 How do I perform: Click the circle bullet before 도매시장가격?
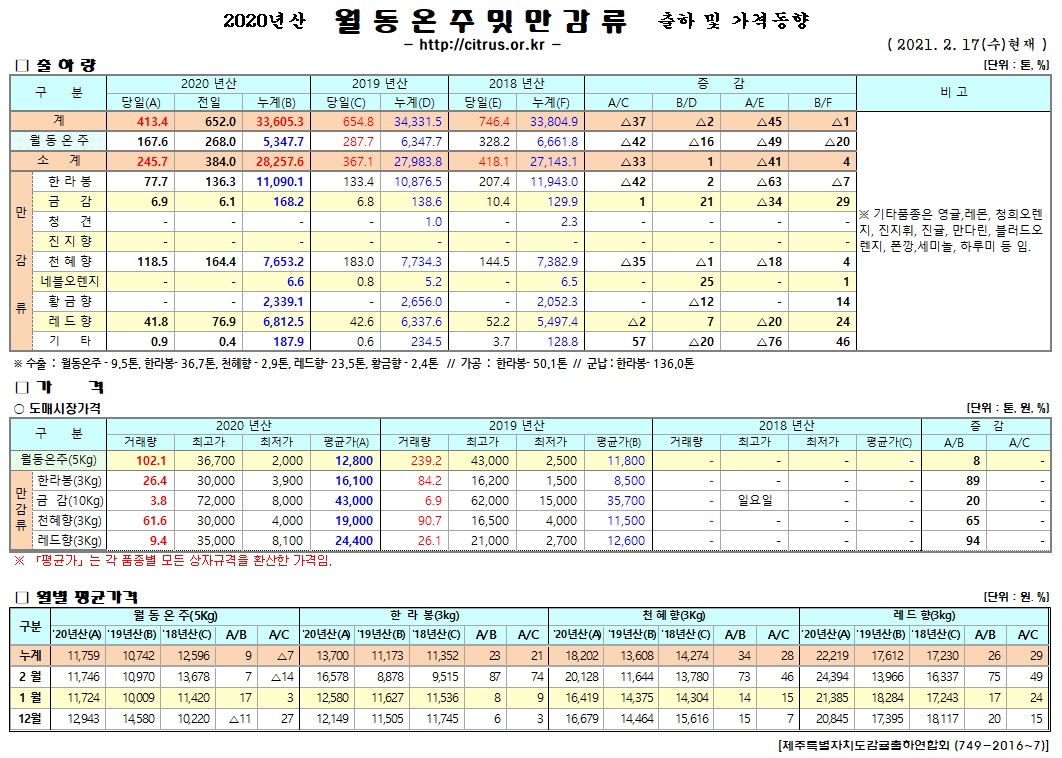tap(18, 408)
